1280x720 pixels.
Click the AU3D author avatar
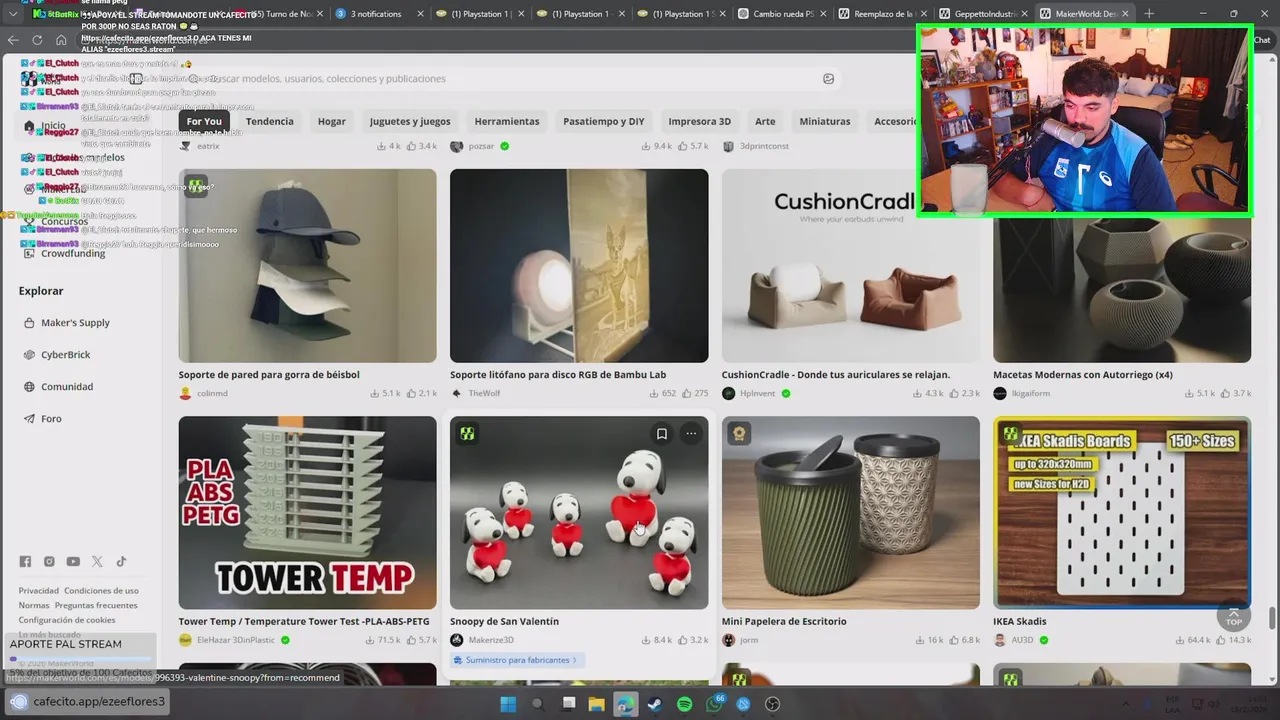(x=1000, y=640)
